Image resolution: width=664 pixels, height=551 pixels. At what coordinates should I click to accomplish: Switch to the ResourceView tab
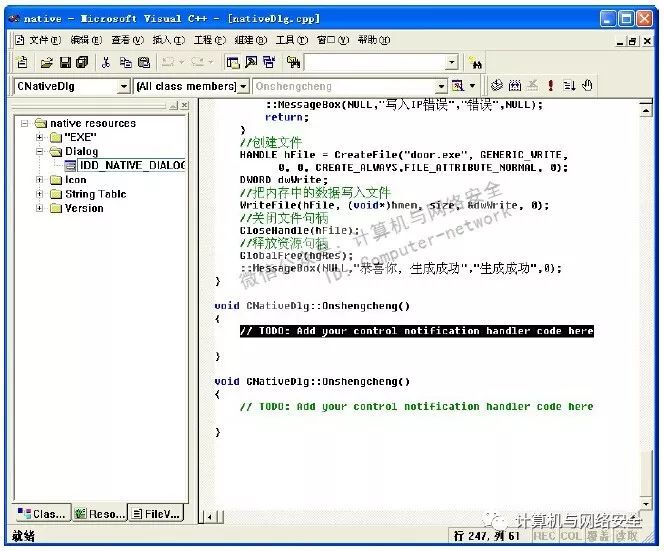pyautogui.click(x=100, y=514)
